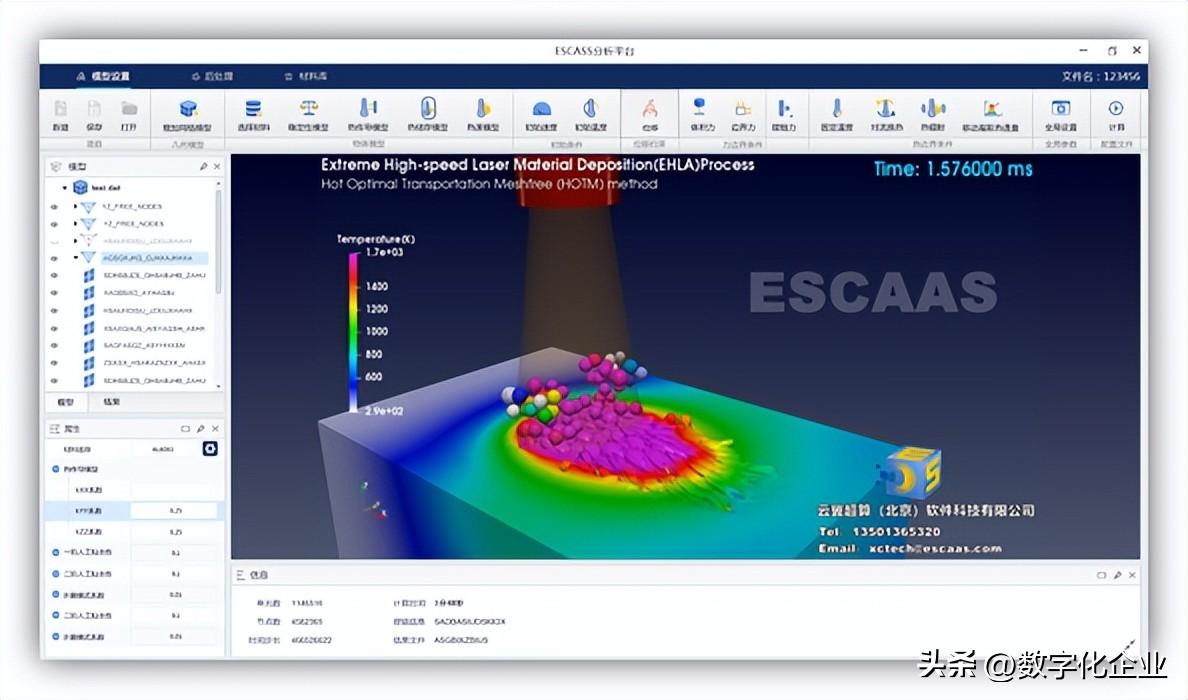Toggle eye for SAGFAEGZ_KEYHXXJM
The image size is (1188, 700).
54,345
